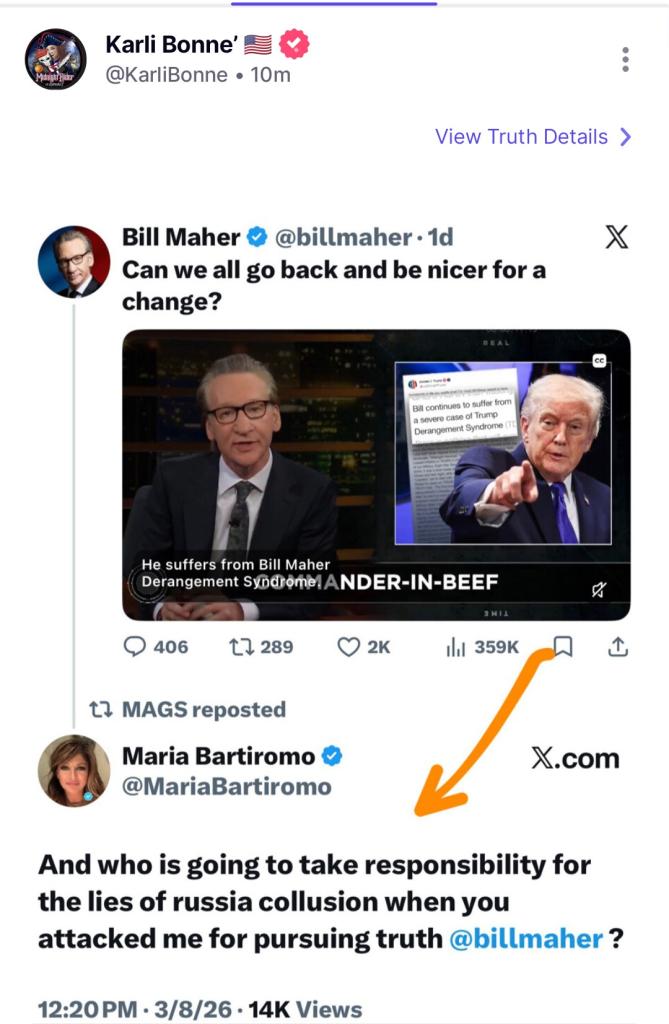Image resolution: width=669 pixels, height=1024 pixels.
Task: Click Bill Maher's blue verified badge
Action: 257,237
